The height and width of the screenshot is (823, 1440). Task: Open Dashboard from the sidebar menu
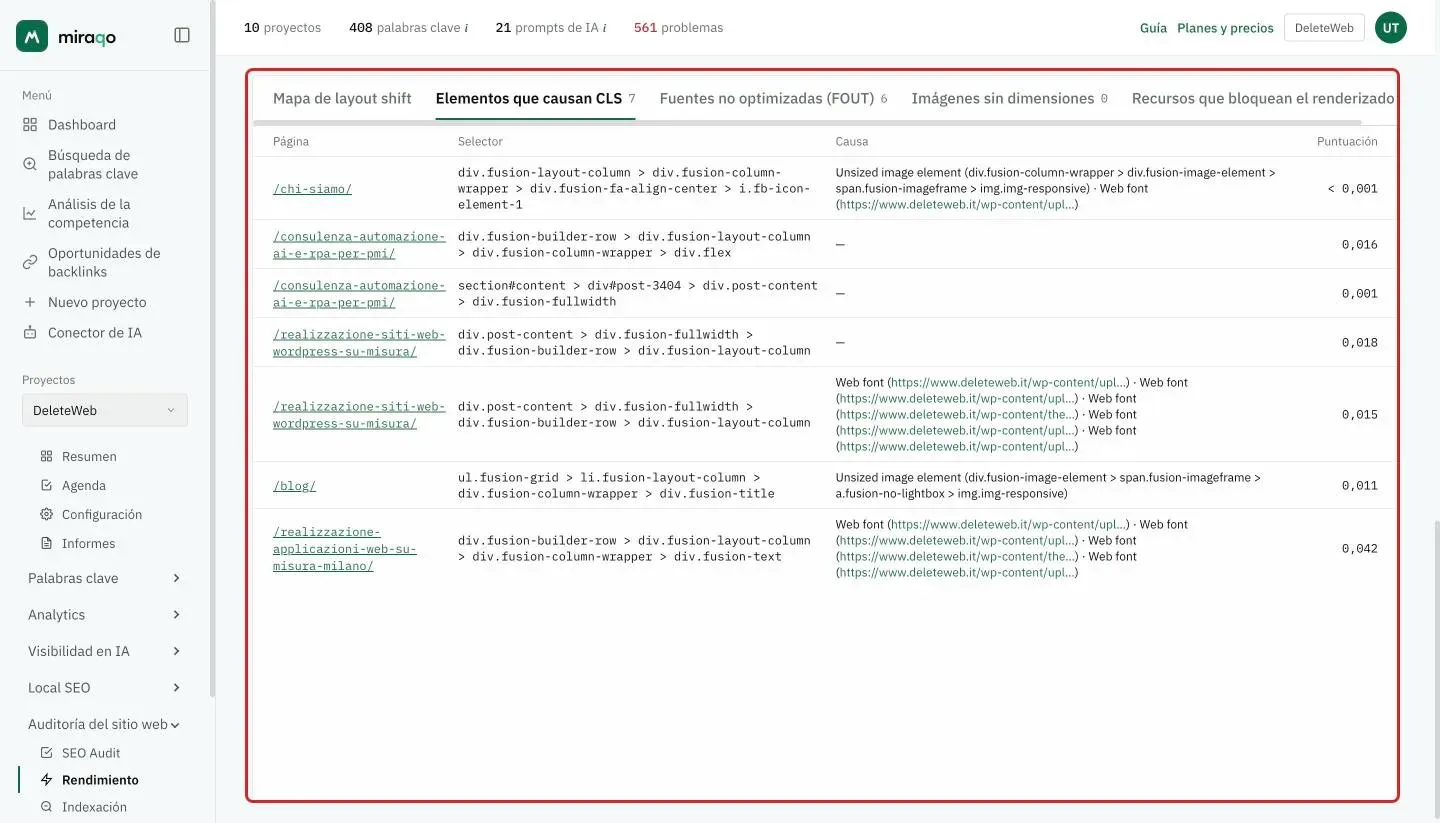point(82,125)
